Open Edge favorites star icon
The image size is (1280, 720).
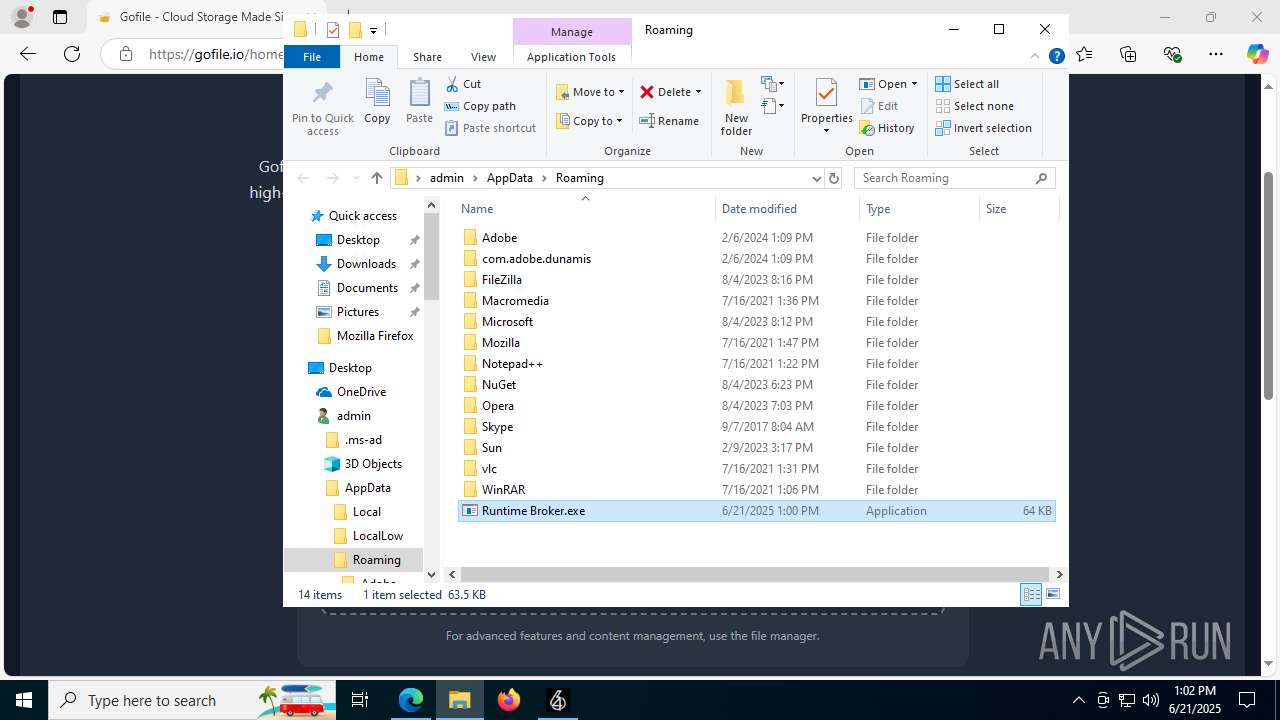click(x=1085, y=54)
